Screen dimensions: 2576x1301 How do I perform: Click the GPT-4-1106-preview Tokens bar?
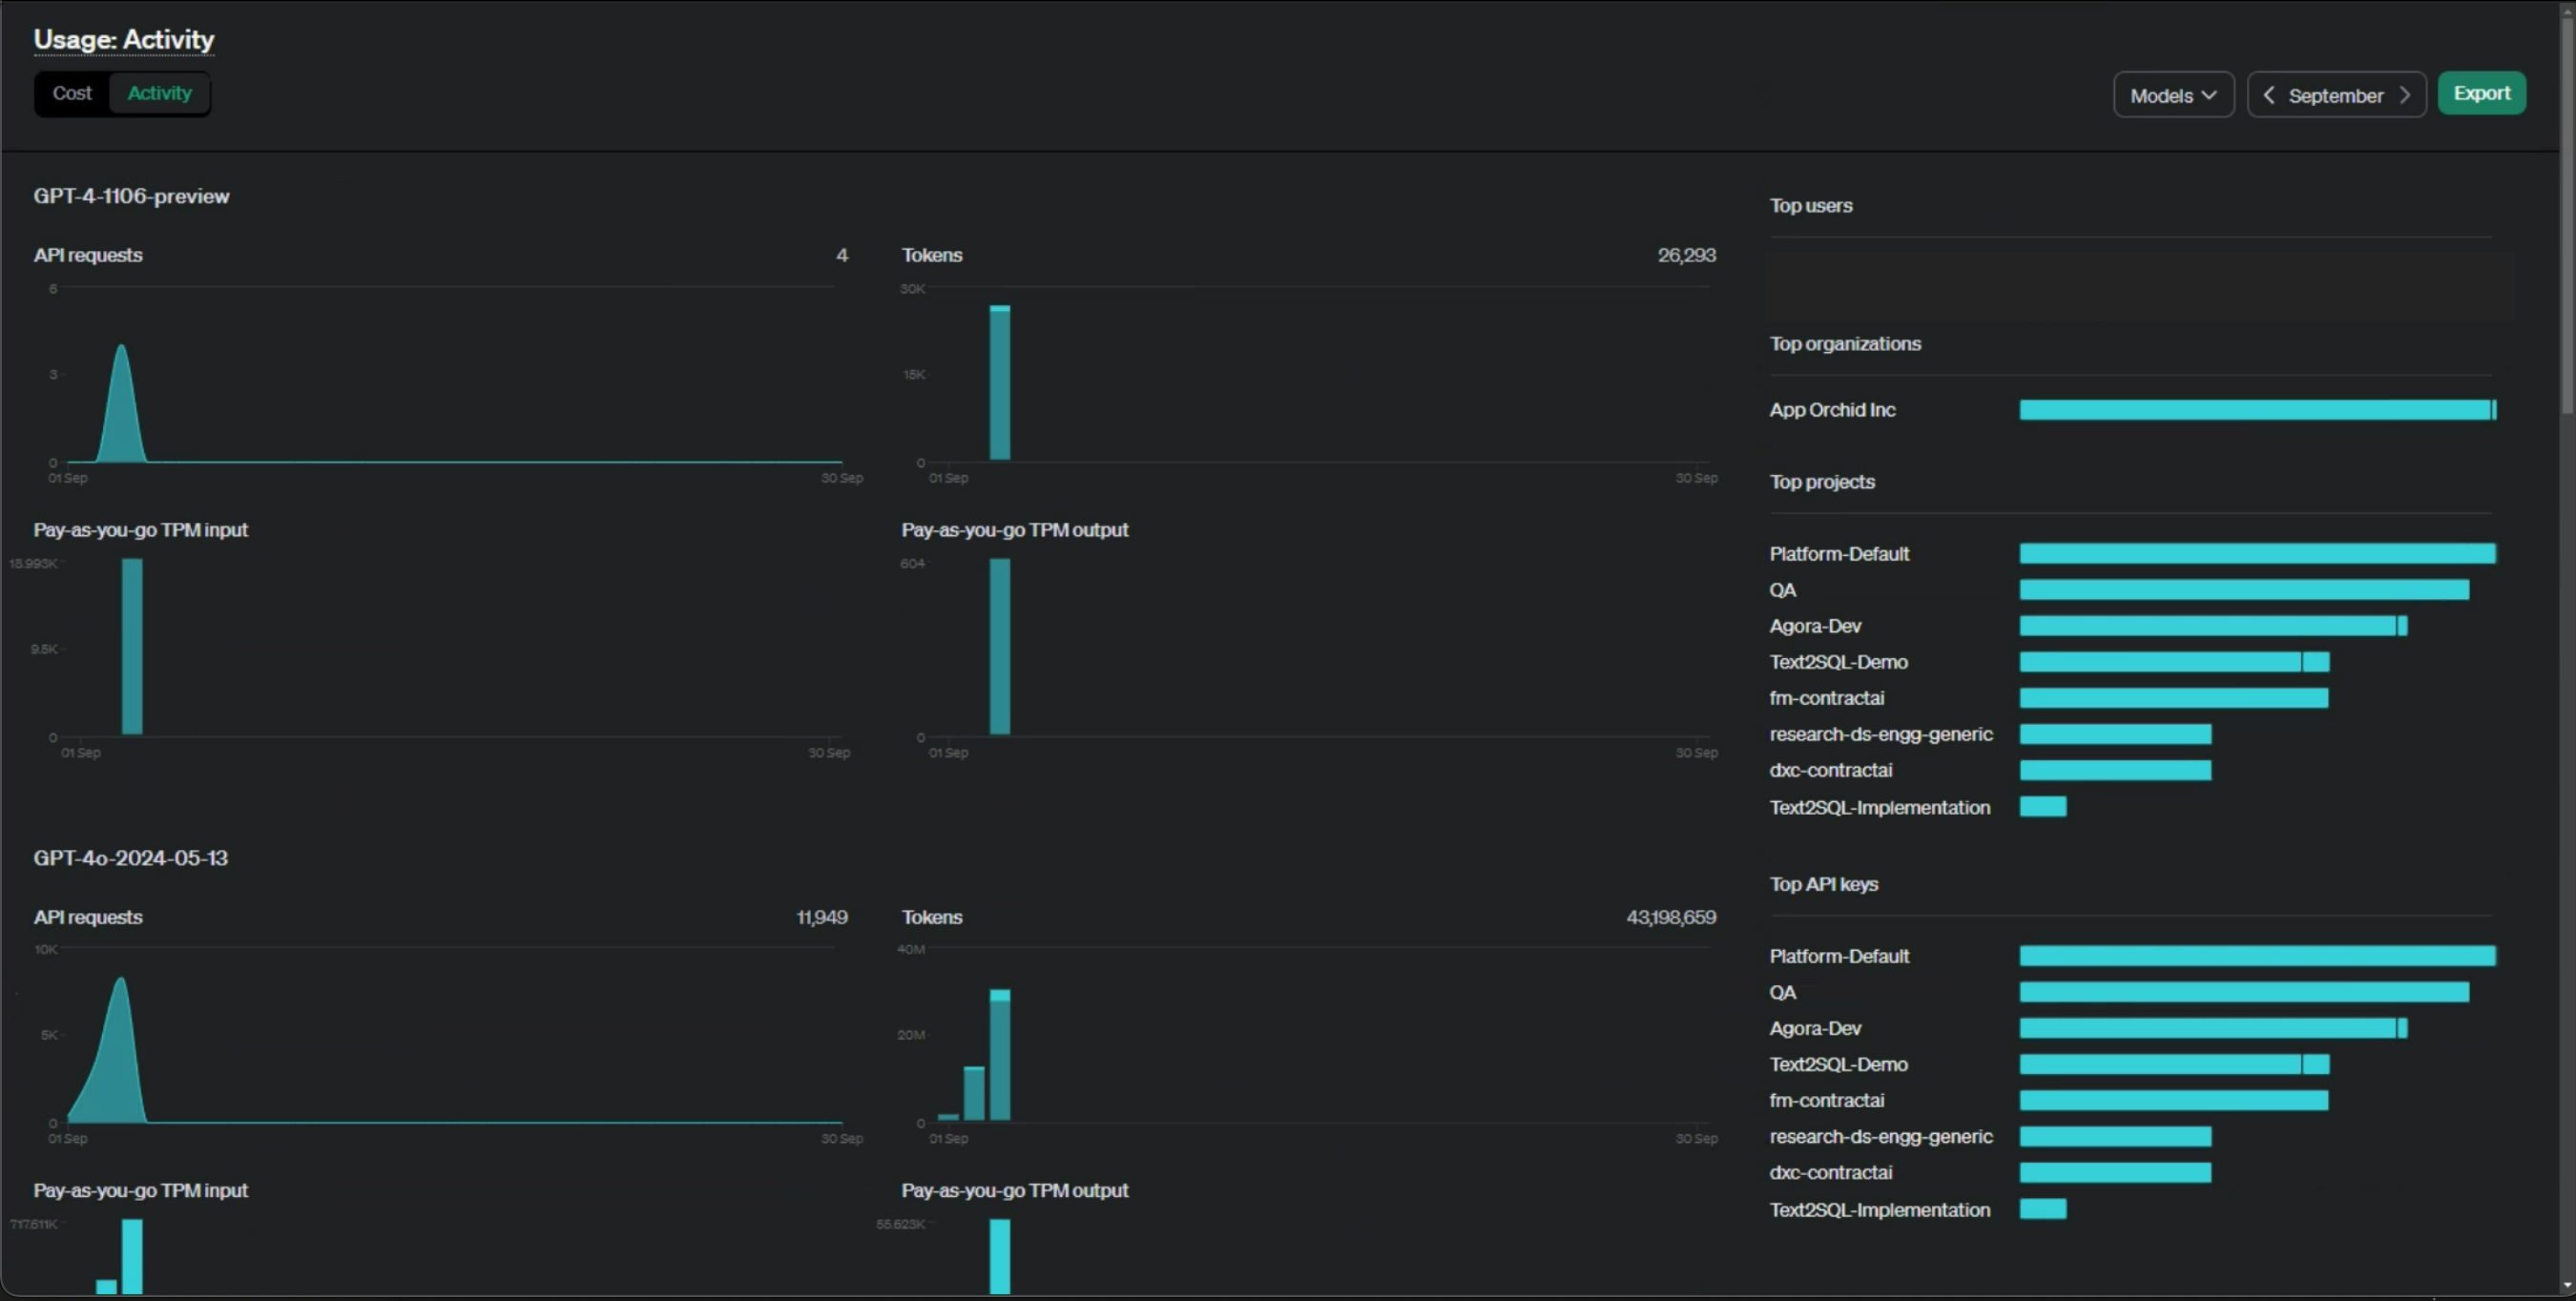click(x=999, y=385)
